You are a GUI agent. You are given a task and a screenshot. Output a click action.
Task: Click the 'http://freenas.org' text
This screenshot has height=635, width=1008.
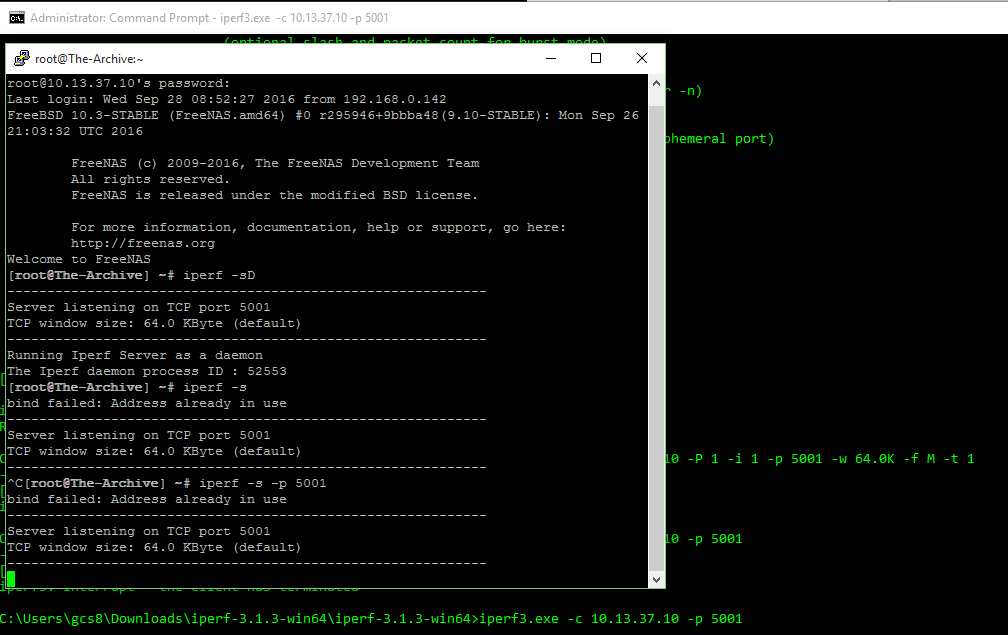click(x=143, y=244)
